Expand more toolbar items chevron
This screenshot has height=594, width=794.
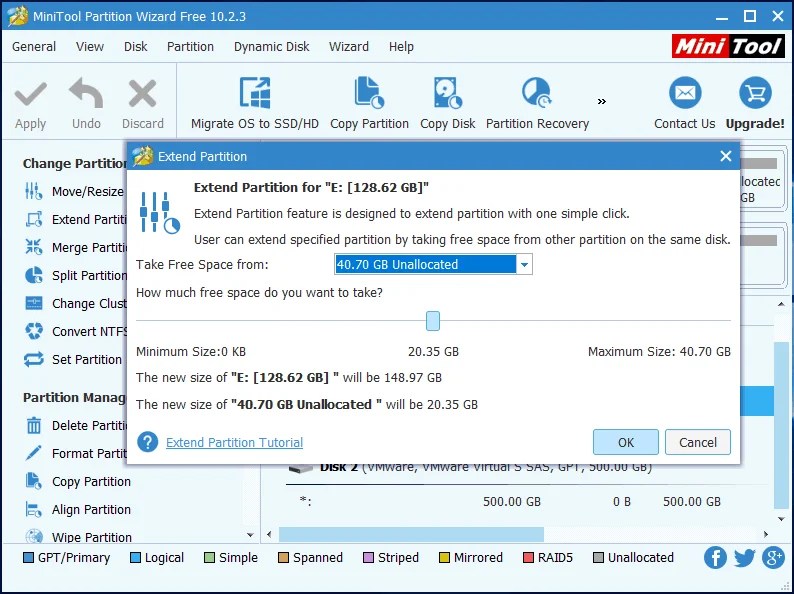[602, 102]
